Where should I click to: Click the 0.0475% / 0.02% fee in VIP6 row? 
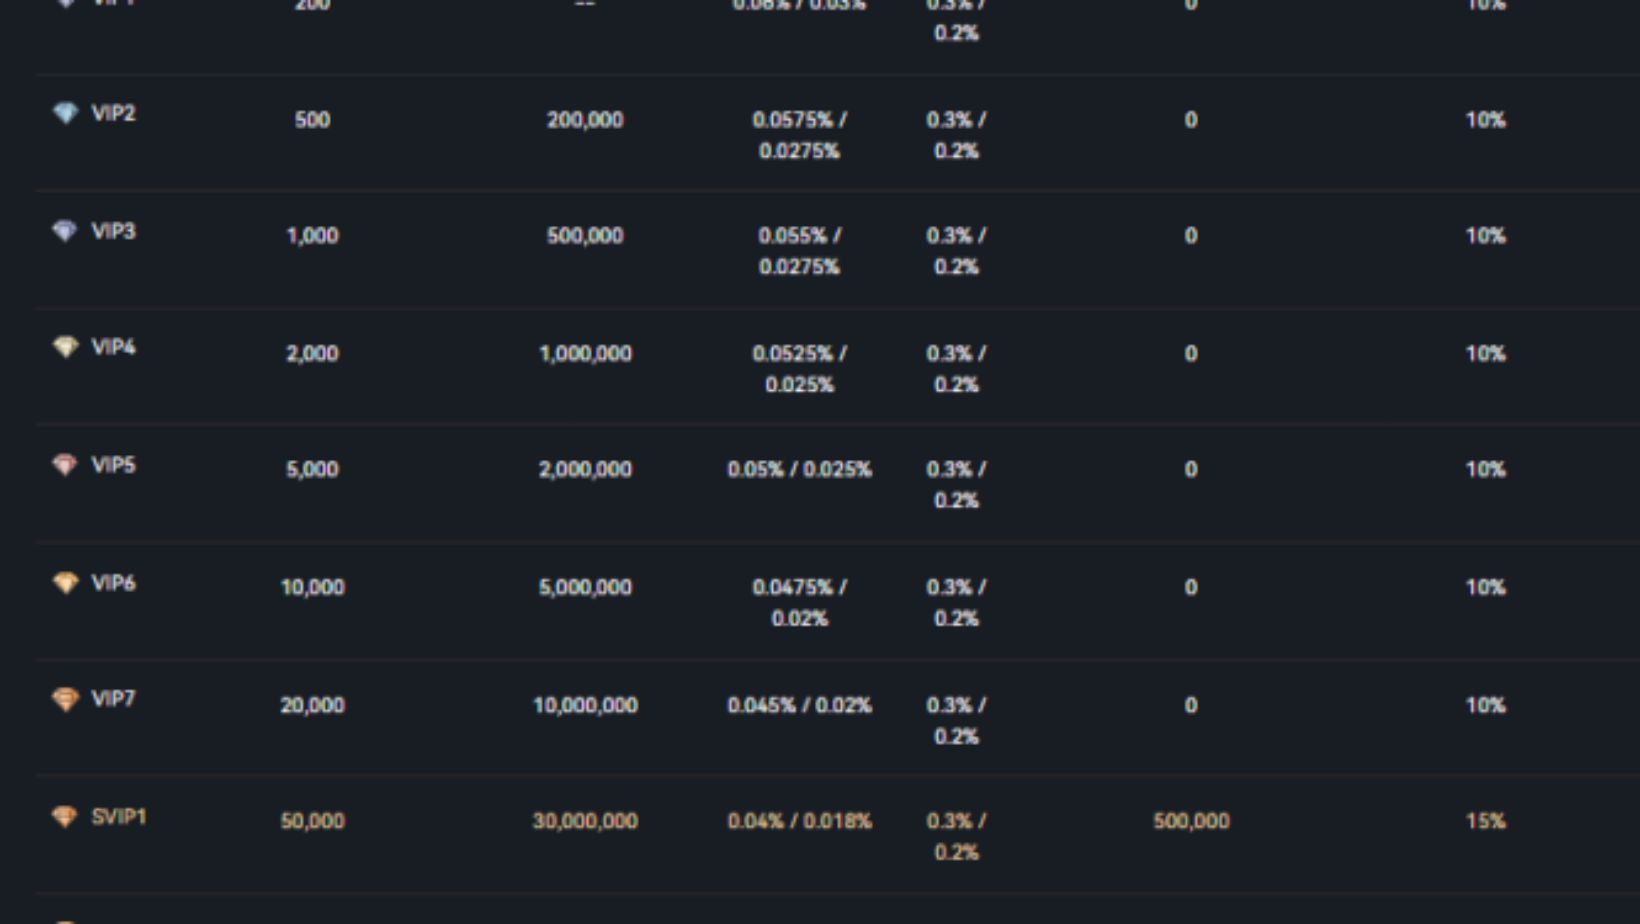pos(799,603)
